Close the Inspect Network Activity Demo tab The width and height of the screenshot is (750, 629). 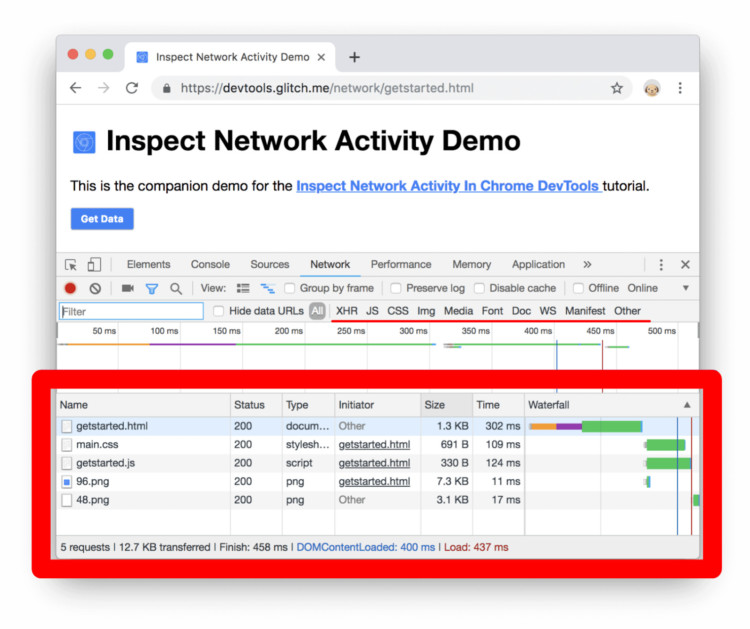pyautogui.click(x=321, y=57)
